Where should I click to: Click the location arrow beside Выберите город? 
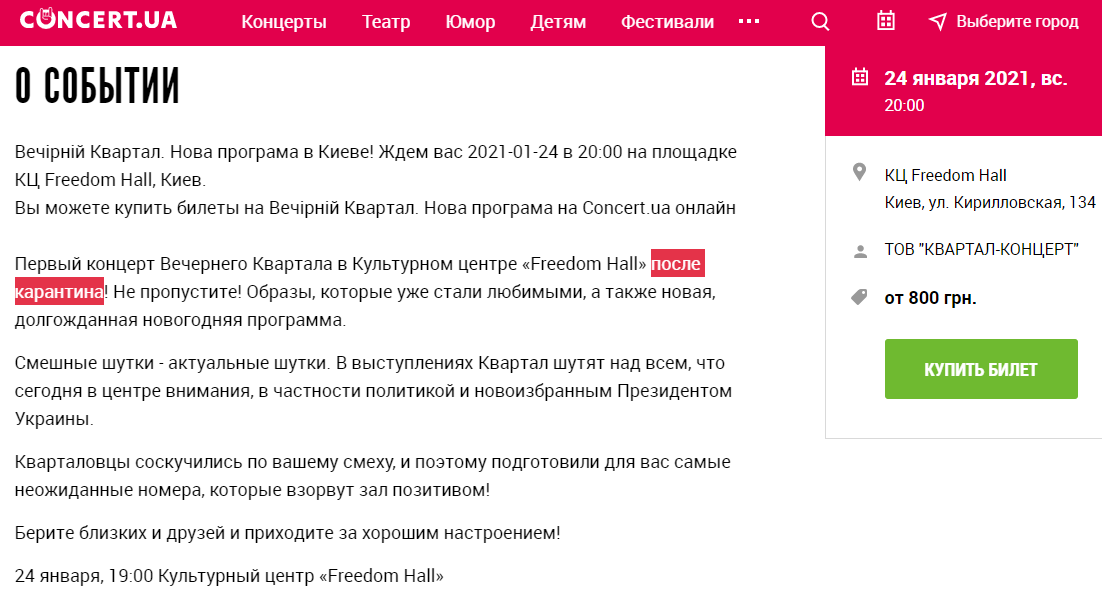937,20
